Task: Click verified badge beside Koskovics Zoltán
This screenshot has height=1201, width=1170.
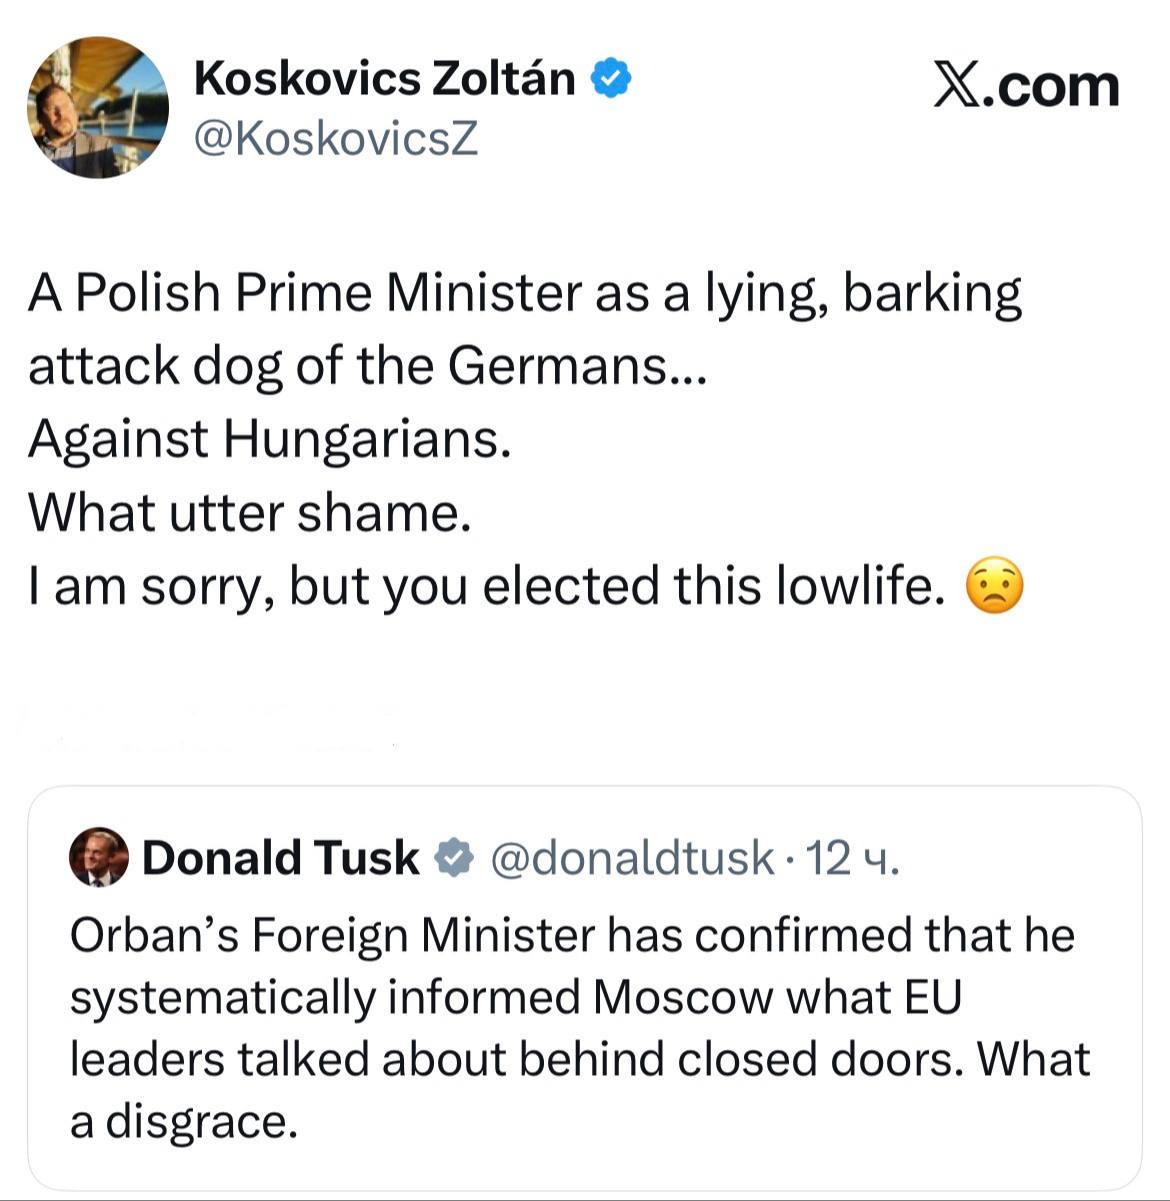Action: click(611, 78)
